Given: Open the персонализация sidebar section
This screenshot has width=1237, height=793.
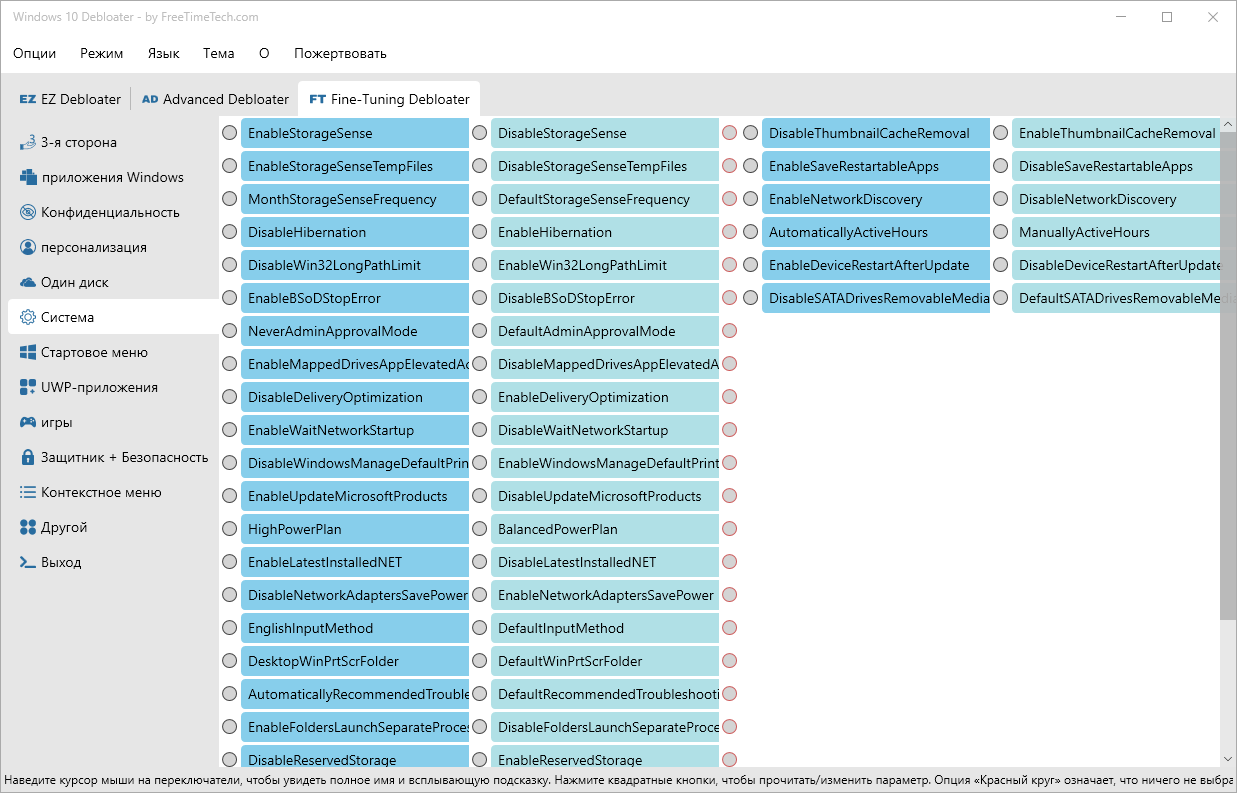Looking at the screenshot, I should pyautogui.click(x=112, y=247).
